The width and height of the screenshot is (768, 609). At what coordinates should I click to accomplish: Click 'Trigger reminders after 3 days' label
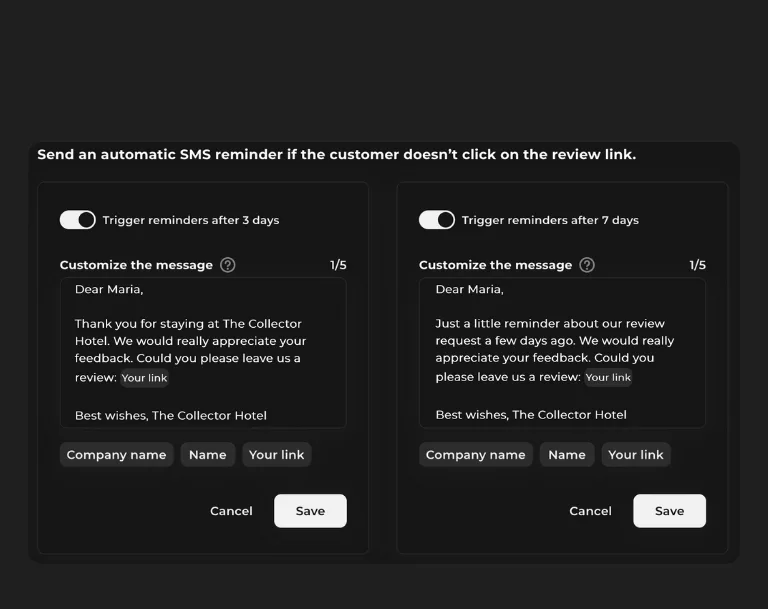click(191, 220)
